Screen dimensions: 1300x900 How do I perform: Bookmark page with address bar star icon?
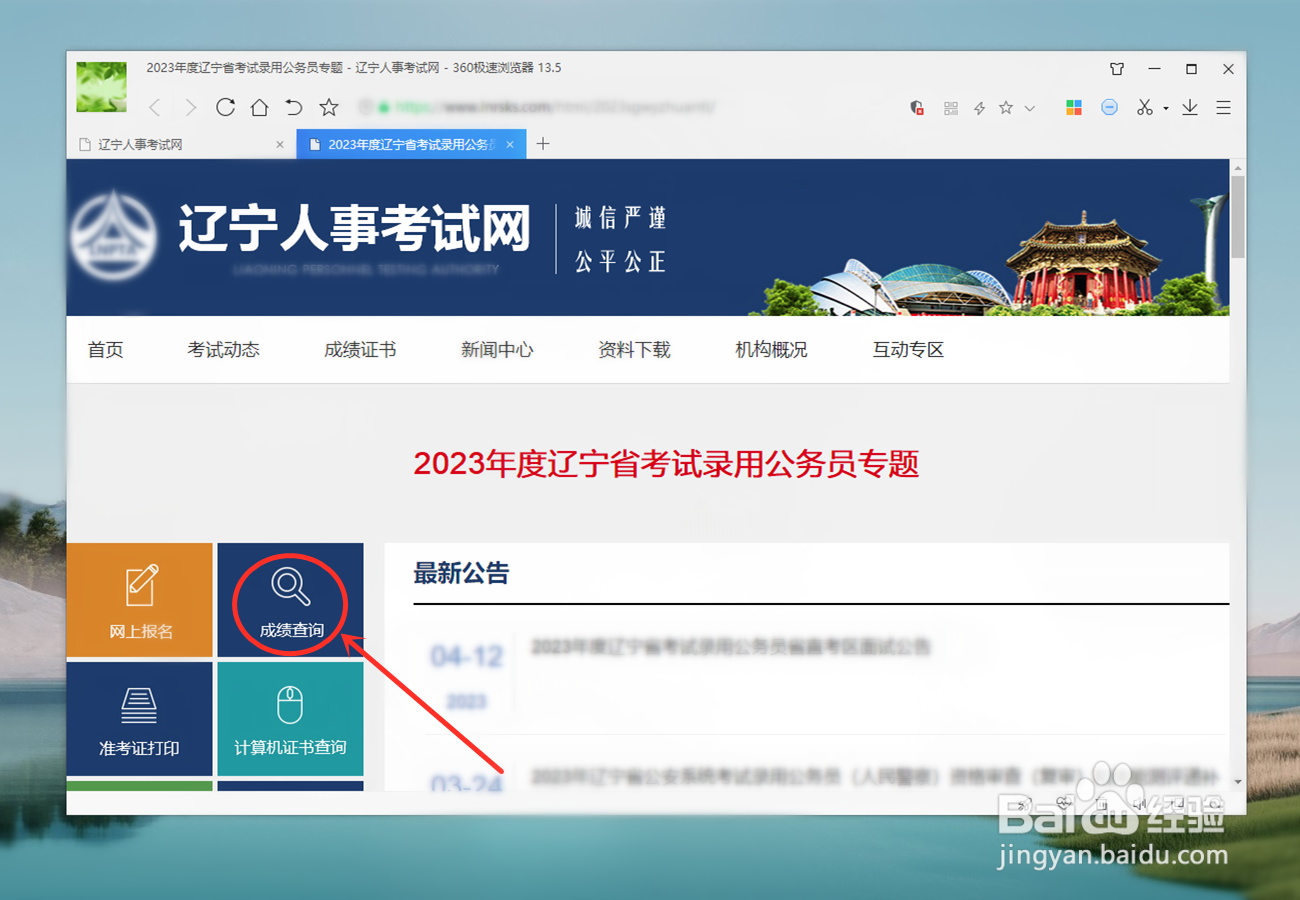click(x=1006, y=108)
